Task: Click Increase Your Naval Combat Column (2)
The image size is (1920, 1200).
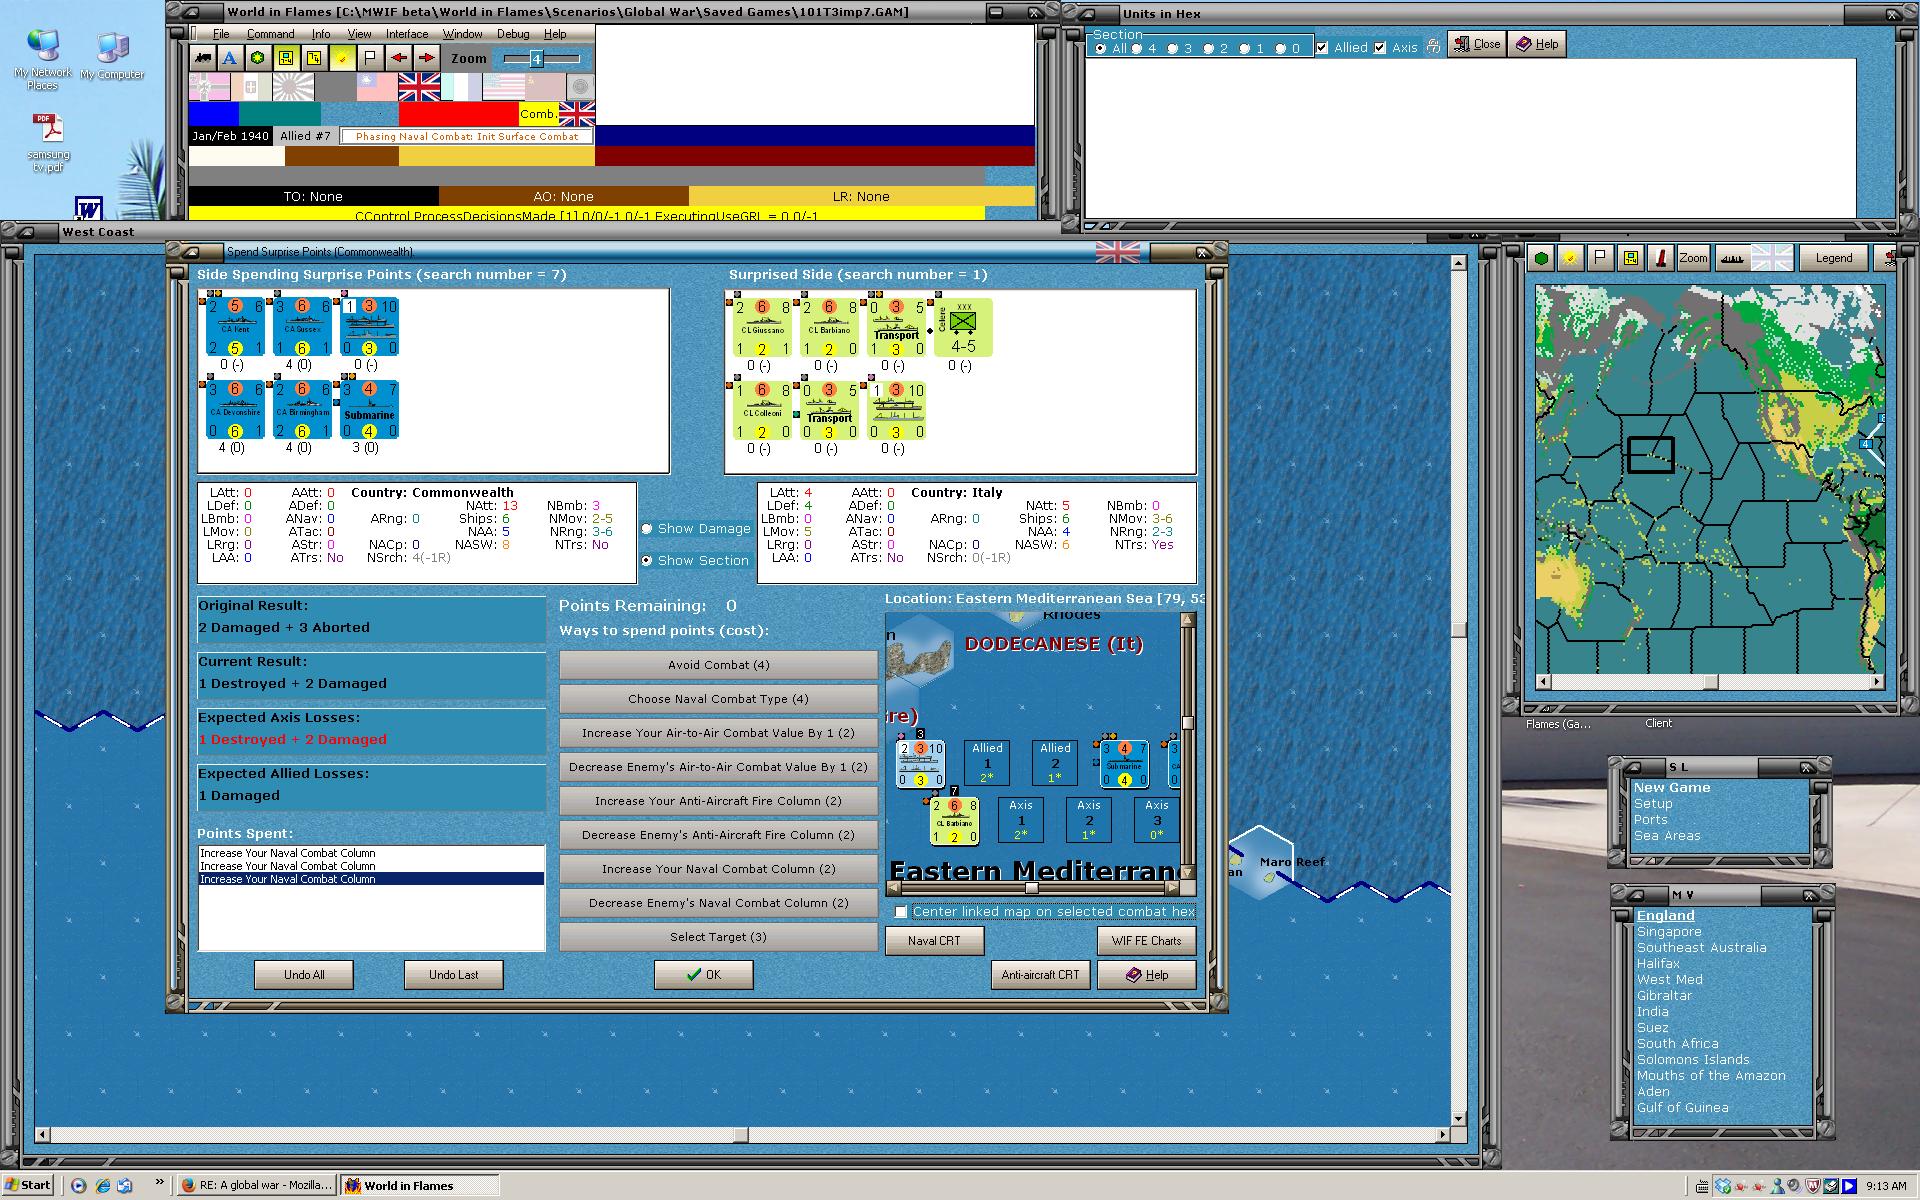Action: (x=718, y=869)
